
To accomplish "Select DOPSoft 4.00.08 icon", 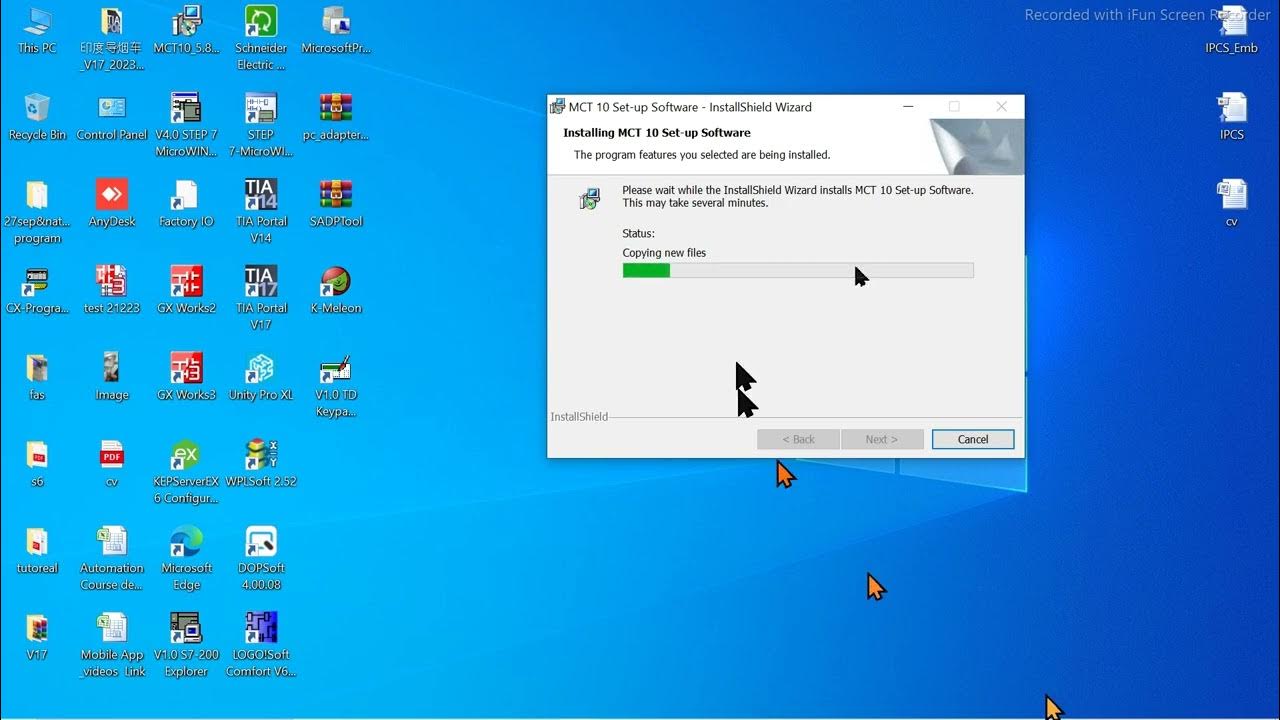I will [261, 560].
